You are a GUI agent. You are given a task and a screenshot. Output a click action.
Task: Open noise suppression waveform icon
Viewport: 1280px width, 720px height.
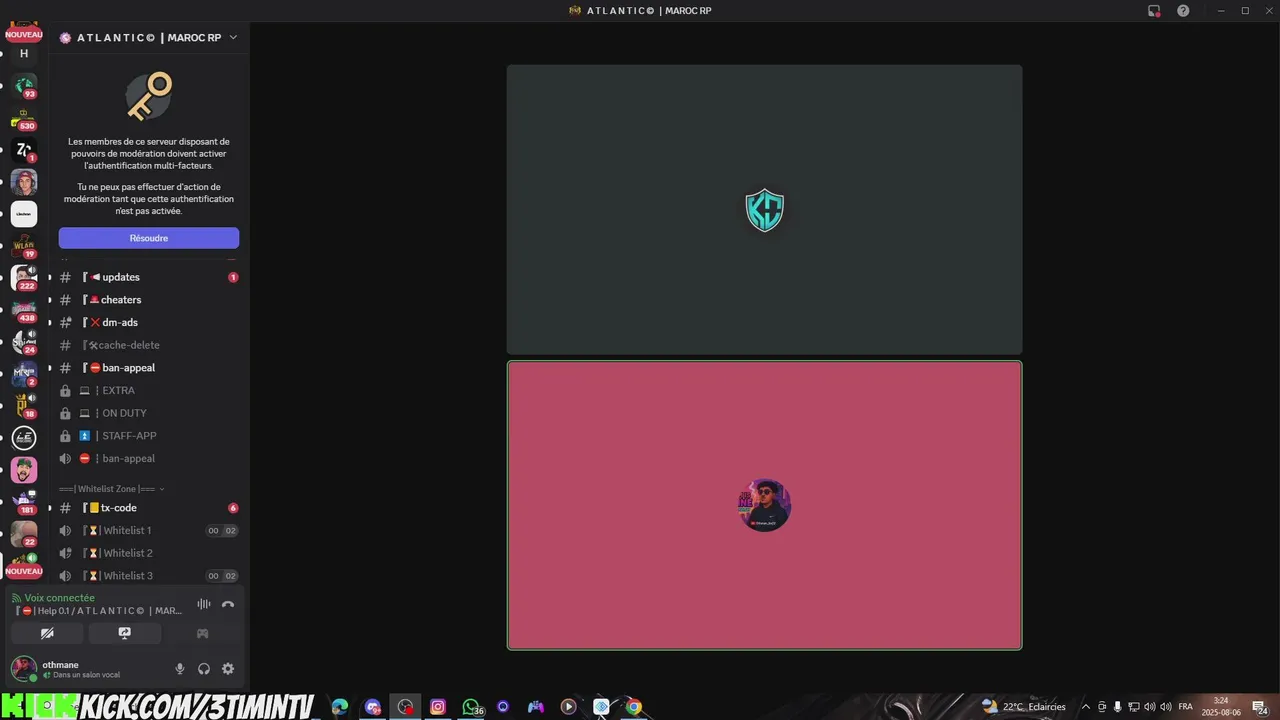pos(204,604)
